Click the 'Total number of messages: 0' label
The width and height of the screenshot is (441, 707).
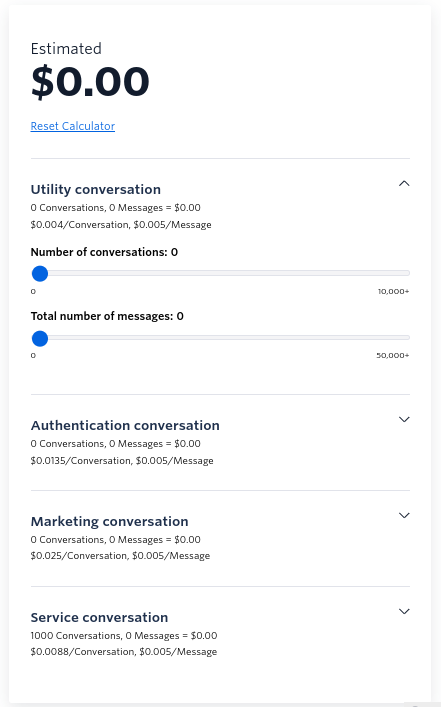(x=107, y=316)
